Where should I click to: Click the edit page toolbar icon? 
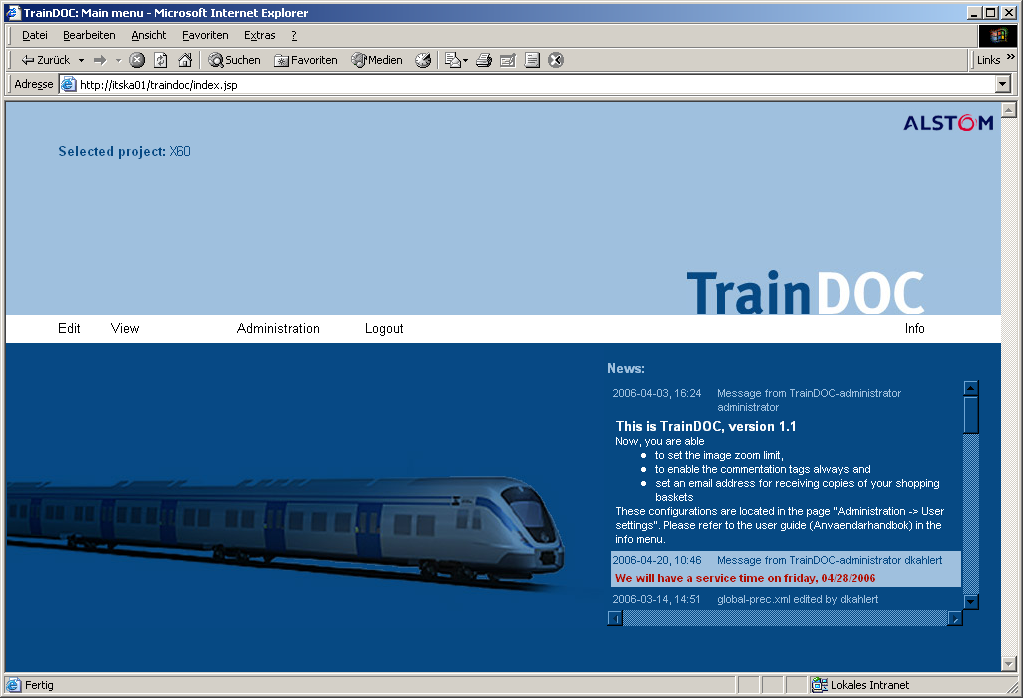[x=508, y=60]
